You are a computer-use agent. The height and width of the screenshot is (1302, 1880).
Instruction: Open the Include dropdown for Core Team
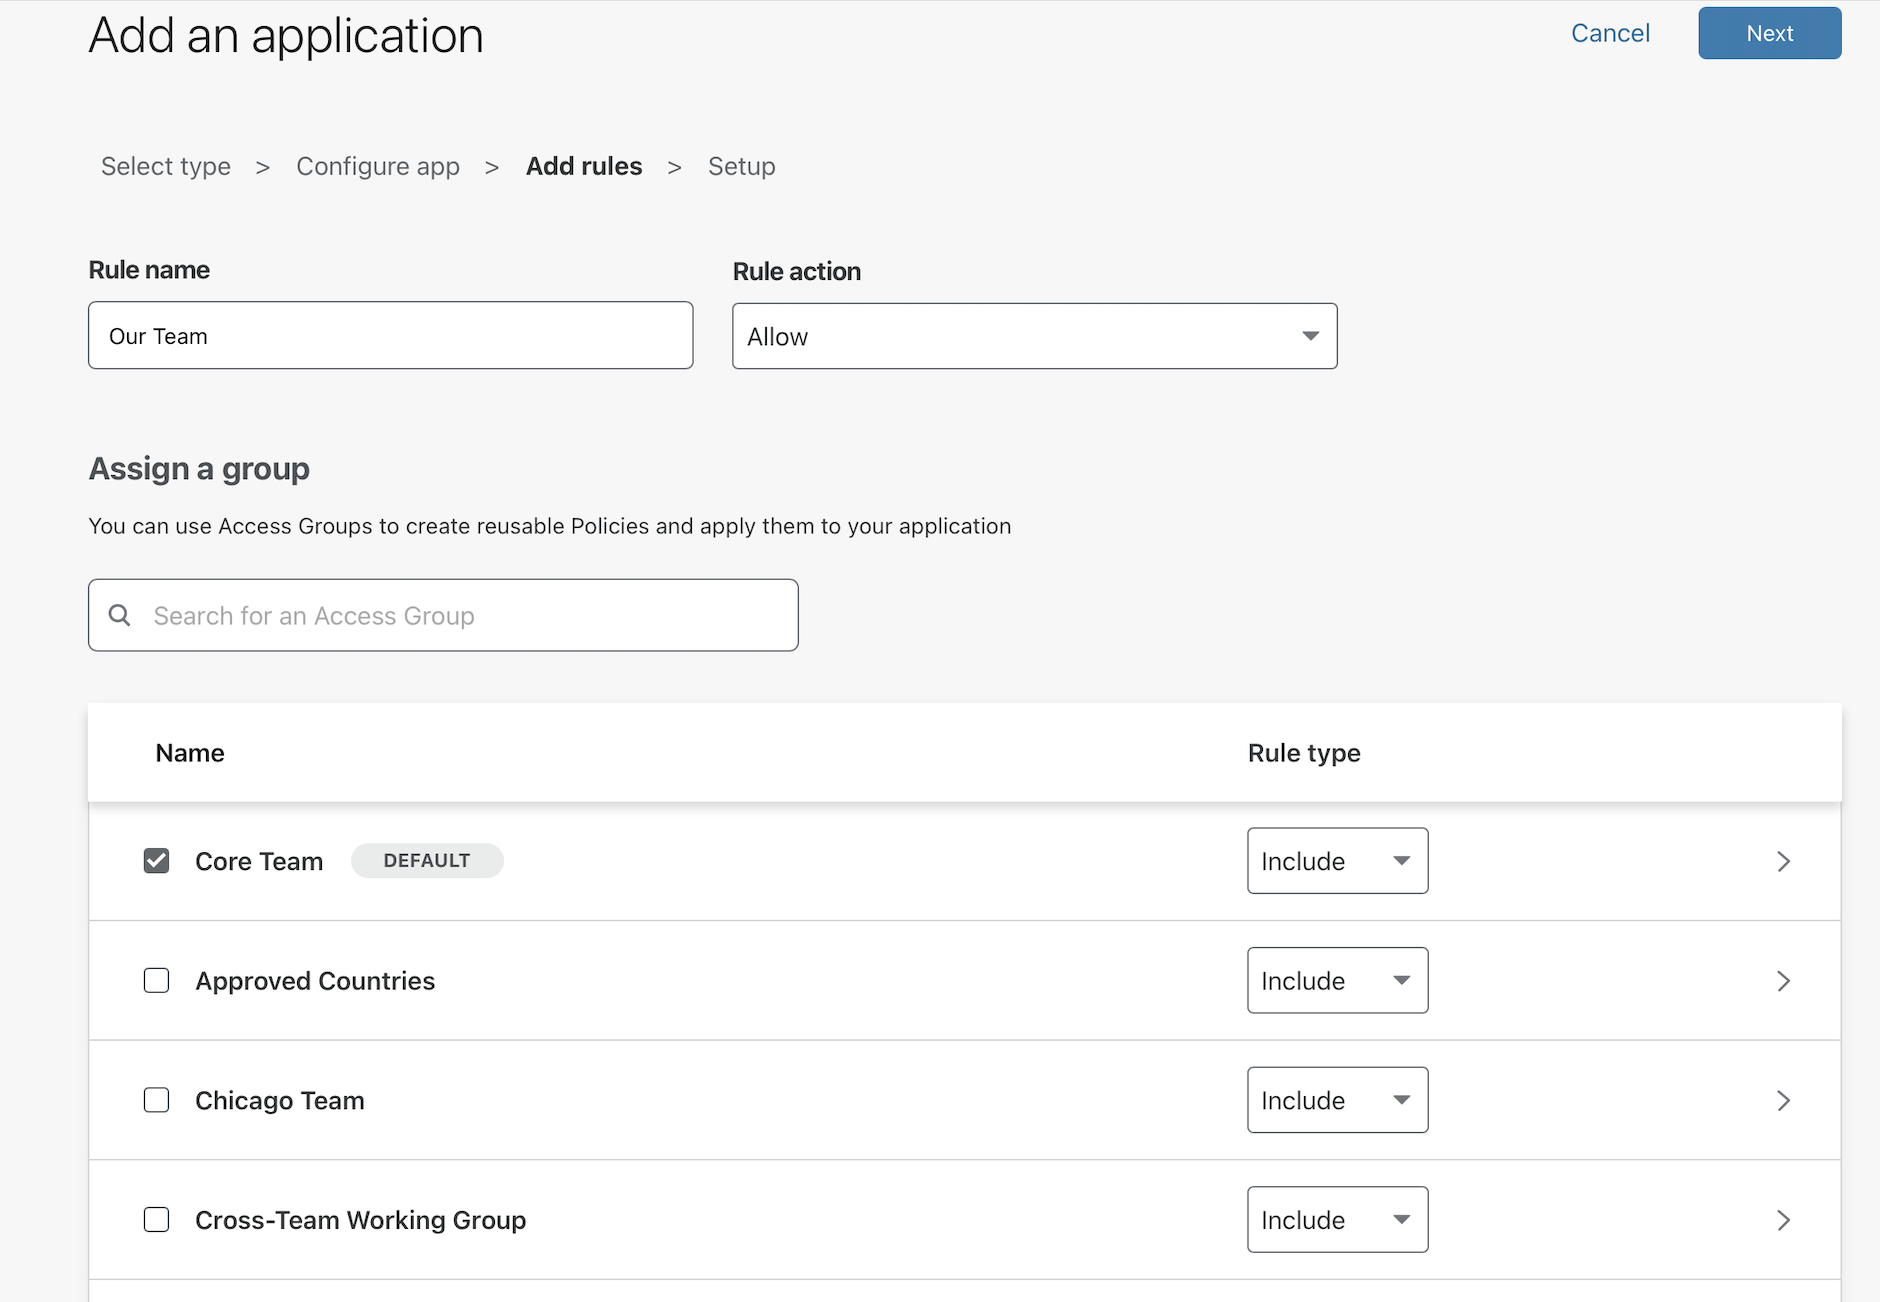tap(1337, 860)
